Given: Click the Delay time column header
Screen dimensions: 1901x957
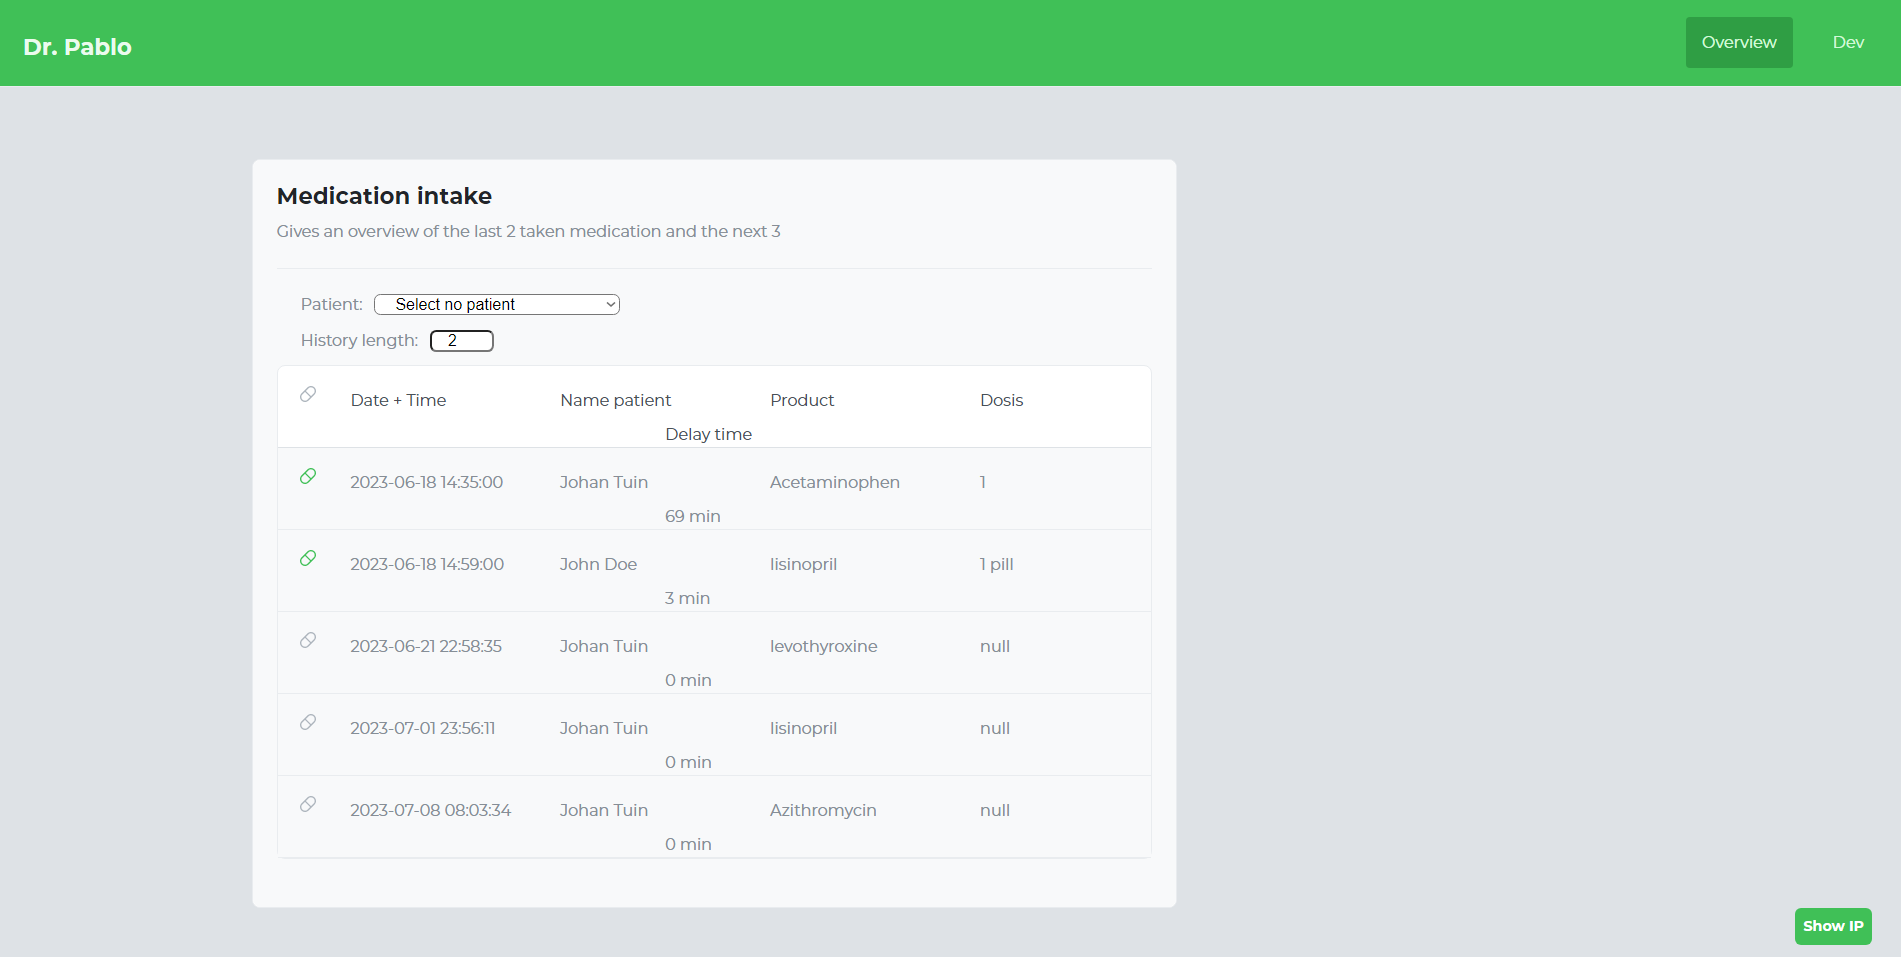Looking at the screenshot, I should (708, 434).
